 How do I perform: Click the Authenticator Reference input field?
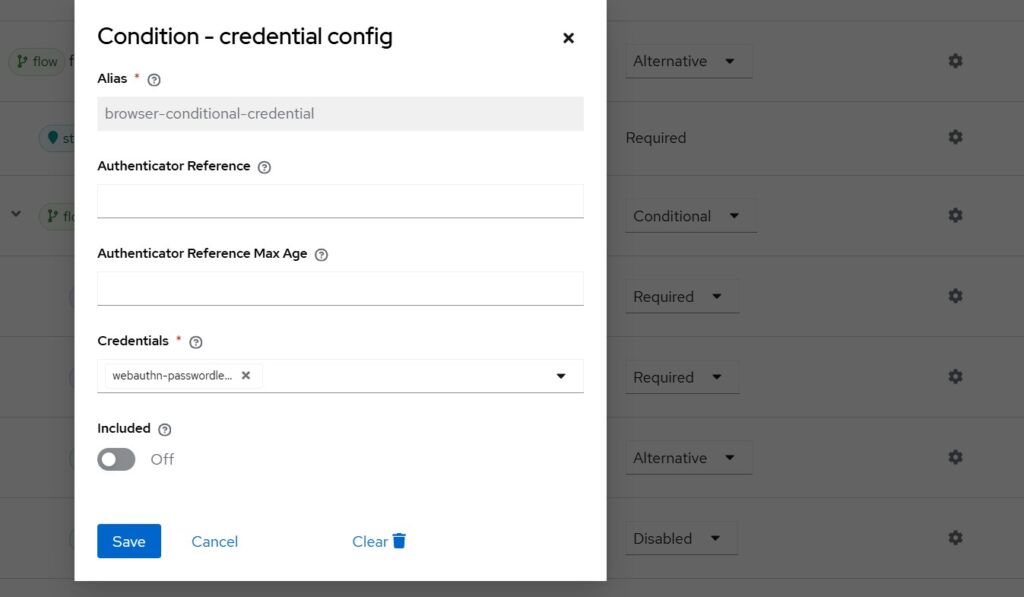[340, 200]
